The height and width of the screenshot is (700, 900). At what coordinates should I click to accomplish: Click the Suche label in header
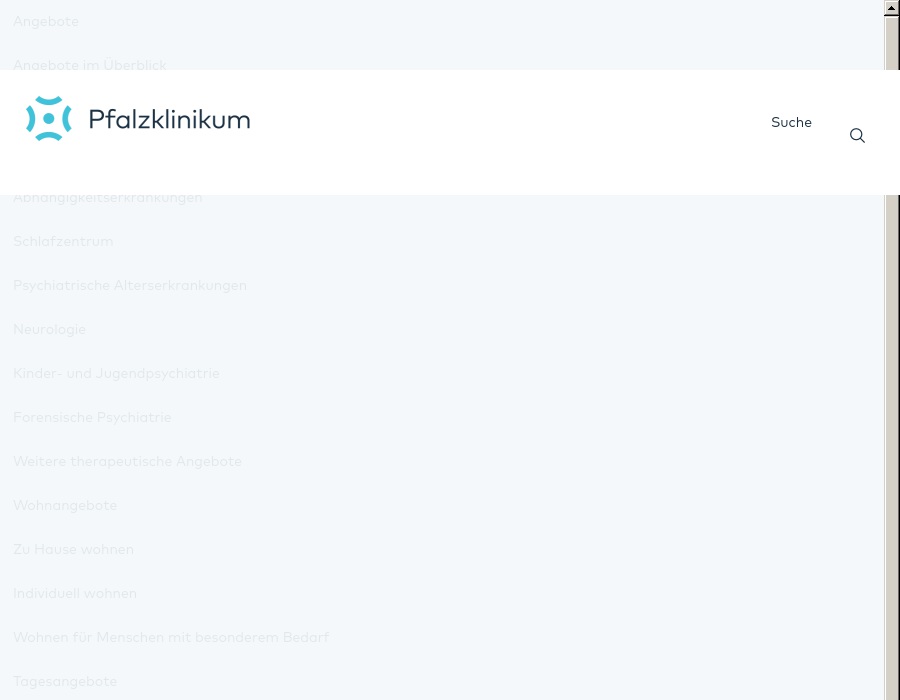coord(791,122)
